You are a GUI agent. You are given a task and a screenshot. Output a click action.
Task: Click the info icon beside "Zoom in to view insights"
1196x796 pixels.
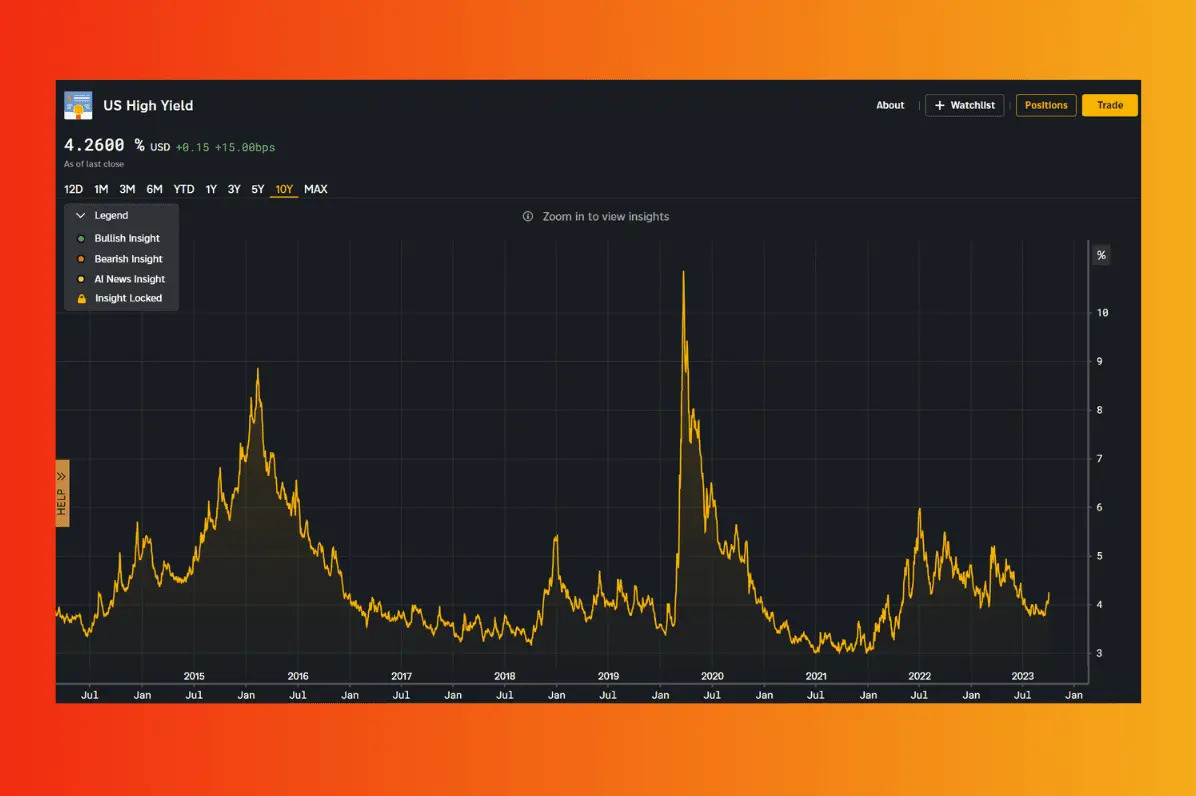tap(528, 216)
